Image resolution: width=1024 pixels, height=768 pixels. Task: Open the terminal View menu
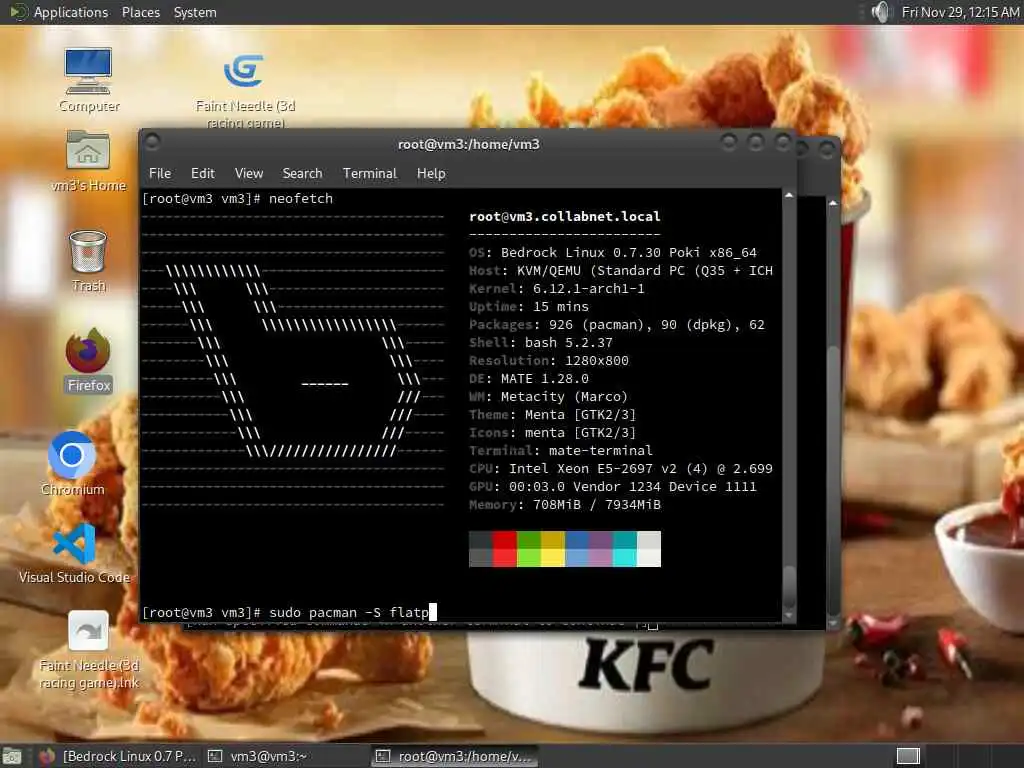pyautogui.click(x=249, y=173)
